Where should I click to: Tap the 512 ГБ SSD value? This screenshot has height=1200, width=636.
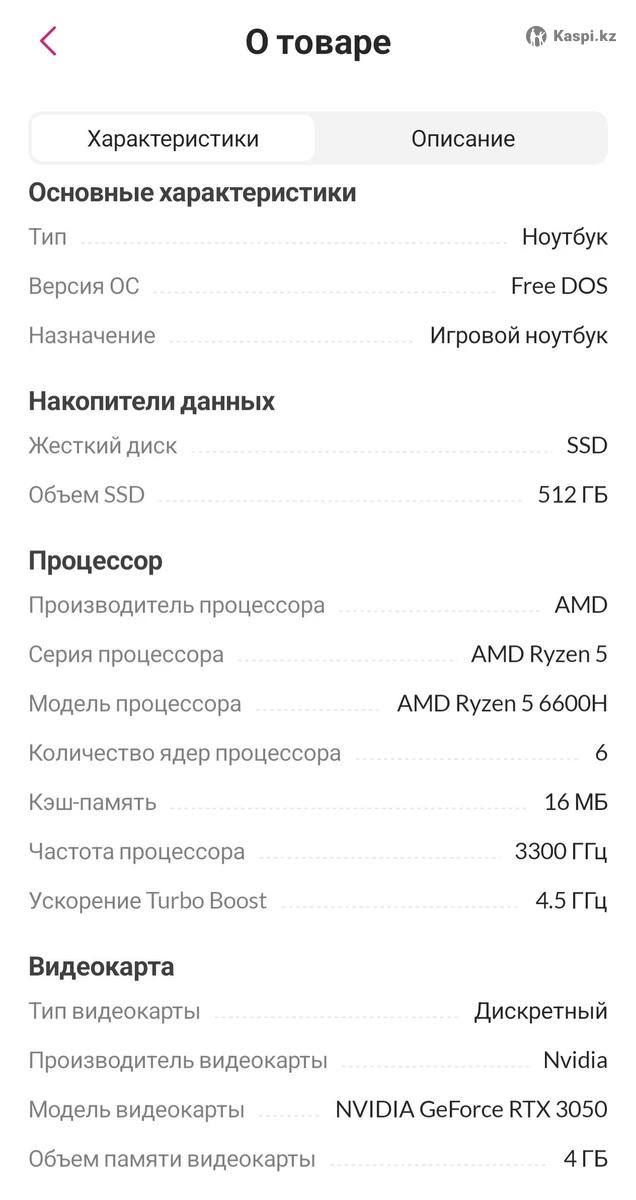coord(572,495)
